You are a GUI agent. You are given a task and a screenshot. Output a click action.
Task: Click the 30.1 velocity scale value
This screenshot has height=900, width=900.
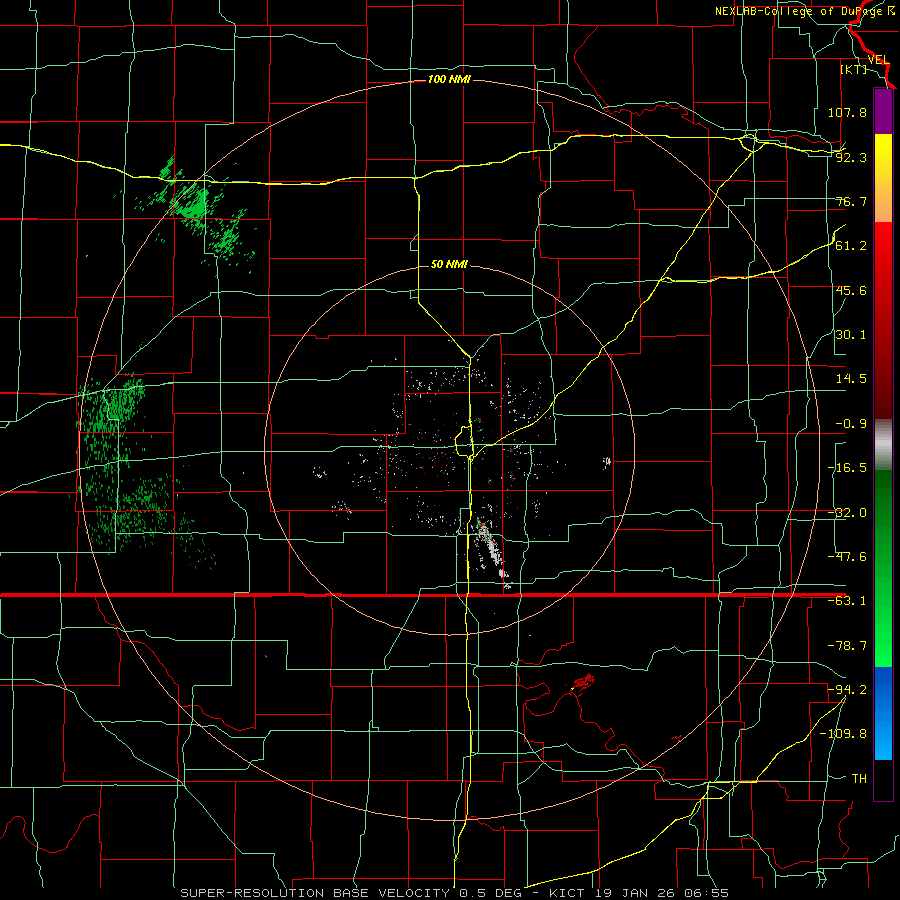coord(851,335)
